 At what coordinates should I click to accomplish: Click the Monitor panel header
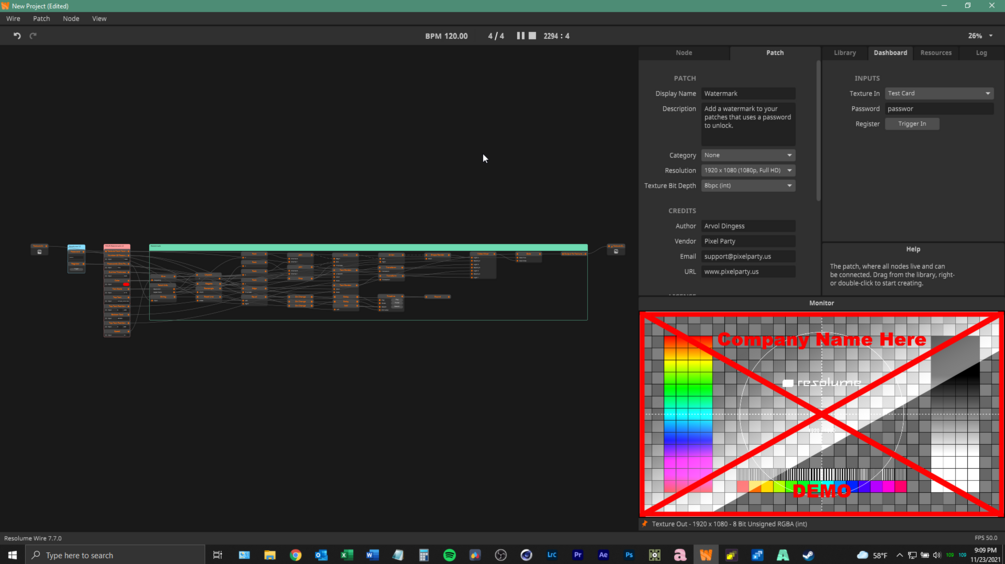pos(822,303)
